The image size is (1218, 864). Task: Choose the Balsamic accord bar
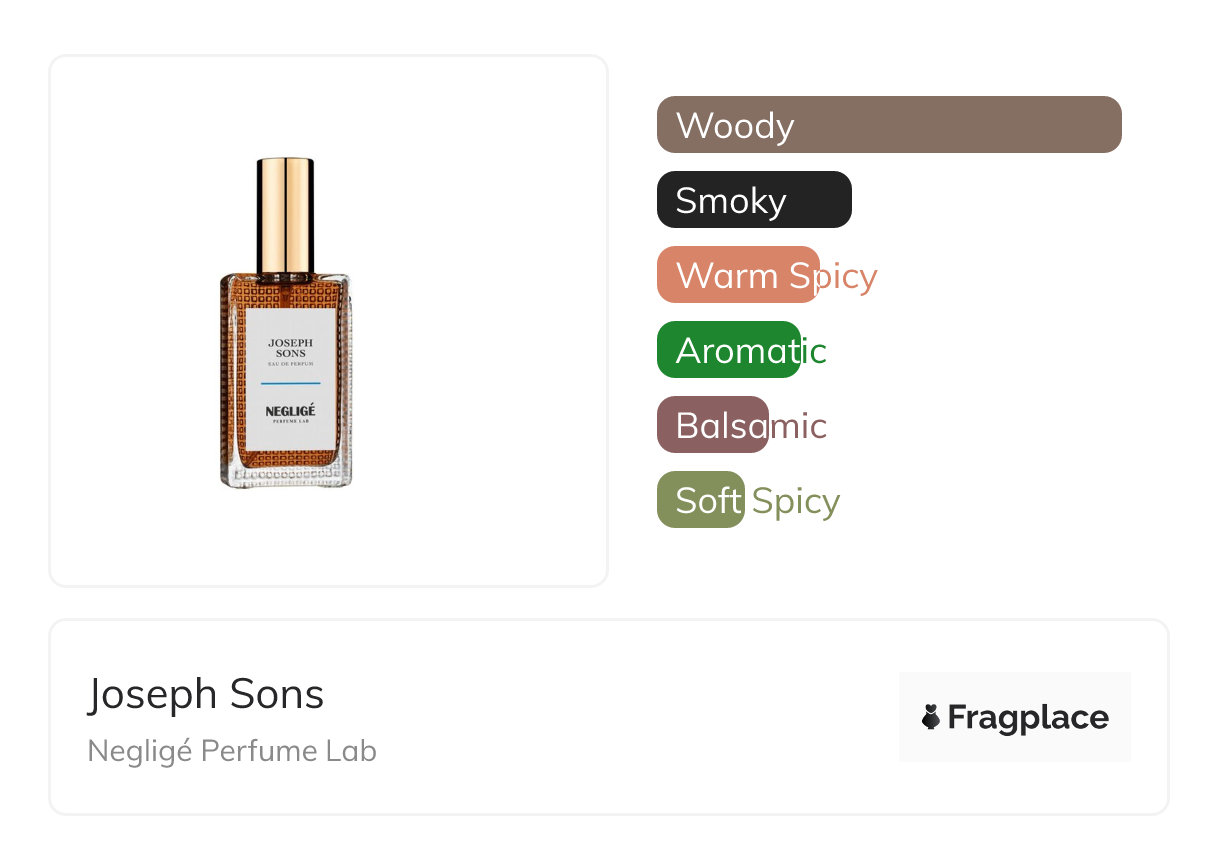click(712, 425)
